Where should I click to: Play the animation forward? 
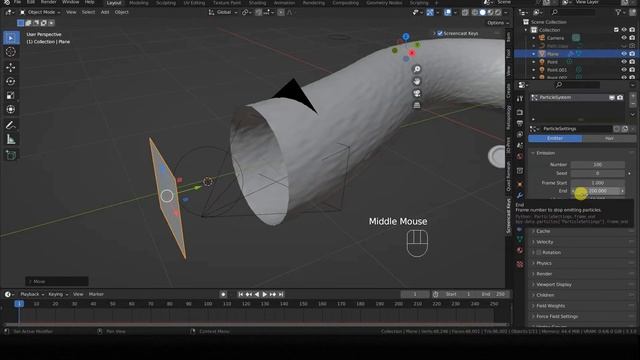264,294
